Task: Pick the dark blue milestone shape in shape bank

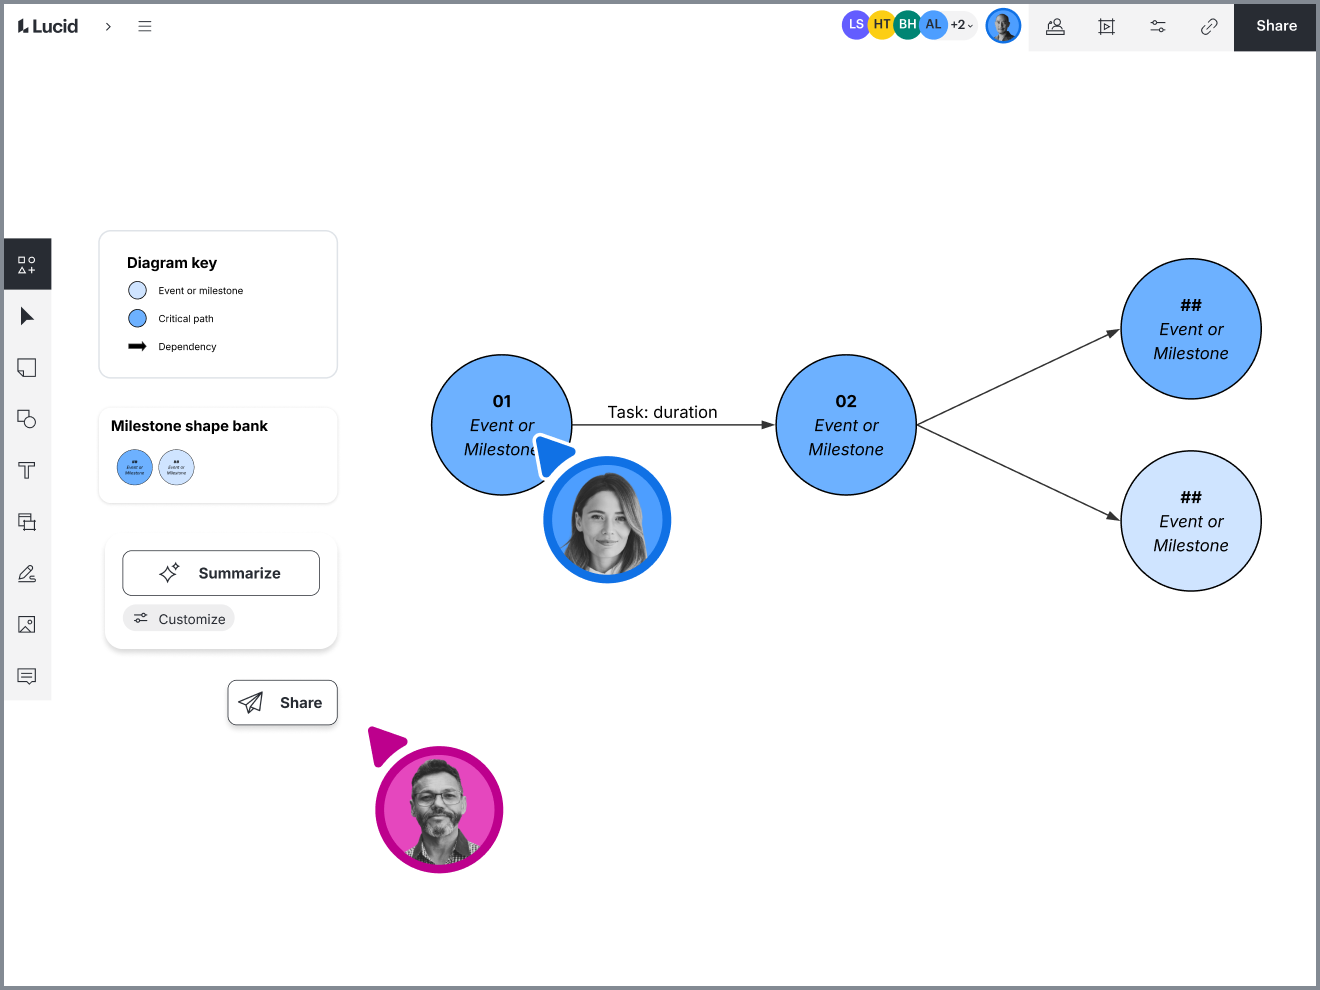Action: click(135, 467)
